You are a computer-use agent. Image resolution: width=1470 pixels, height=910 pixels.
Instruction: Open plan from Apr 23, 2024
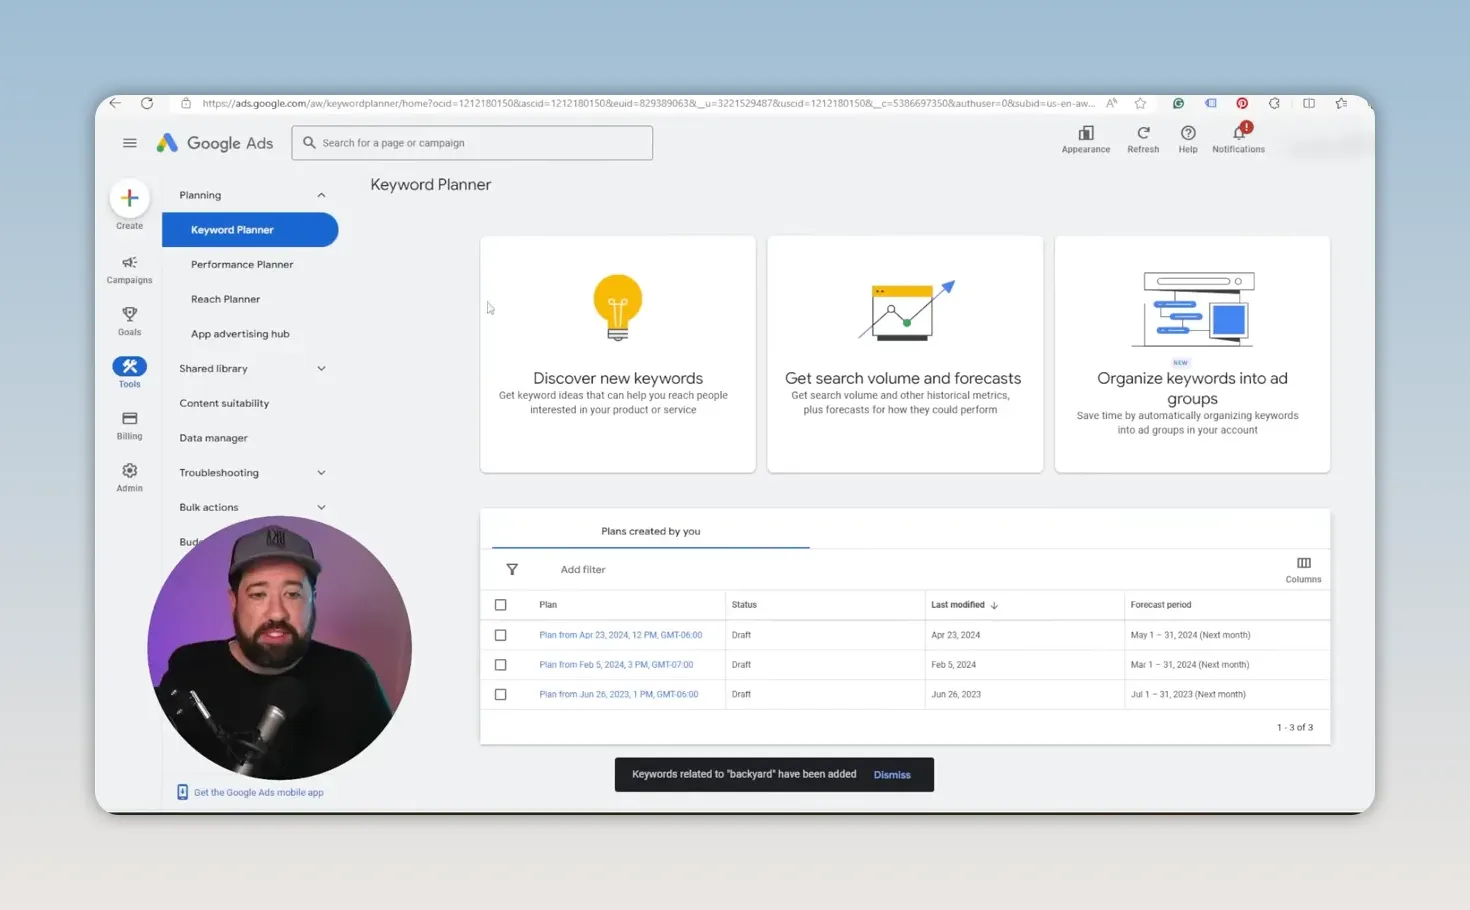click(x=620, y=635)
